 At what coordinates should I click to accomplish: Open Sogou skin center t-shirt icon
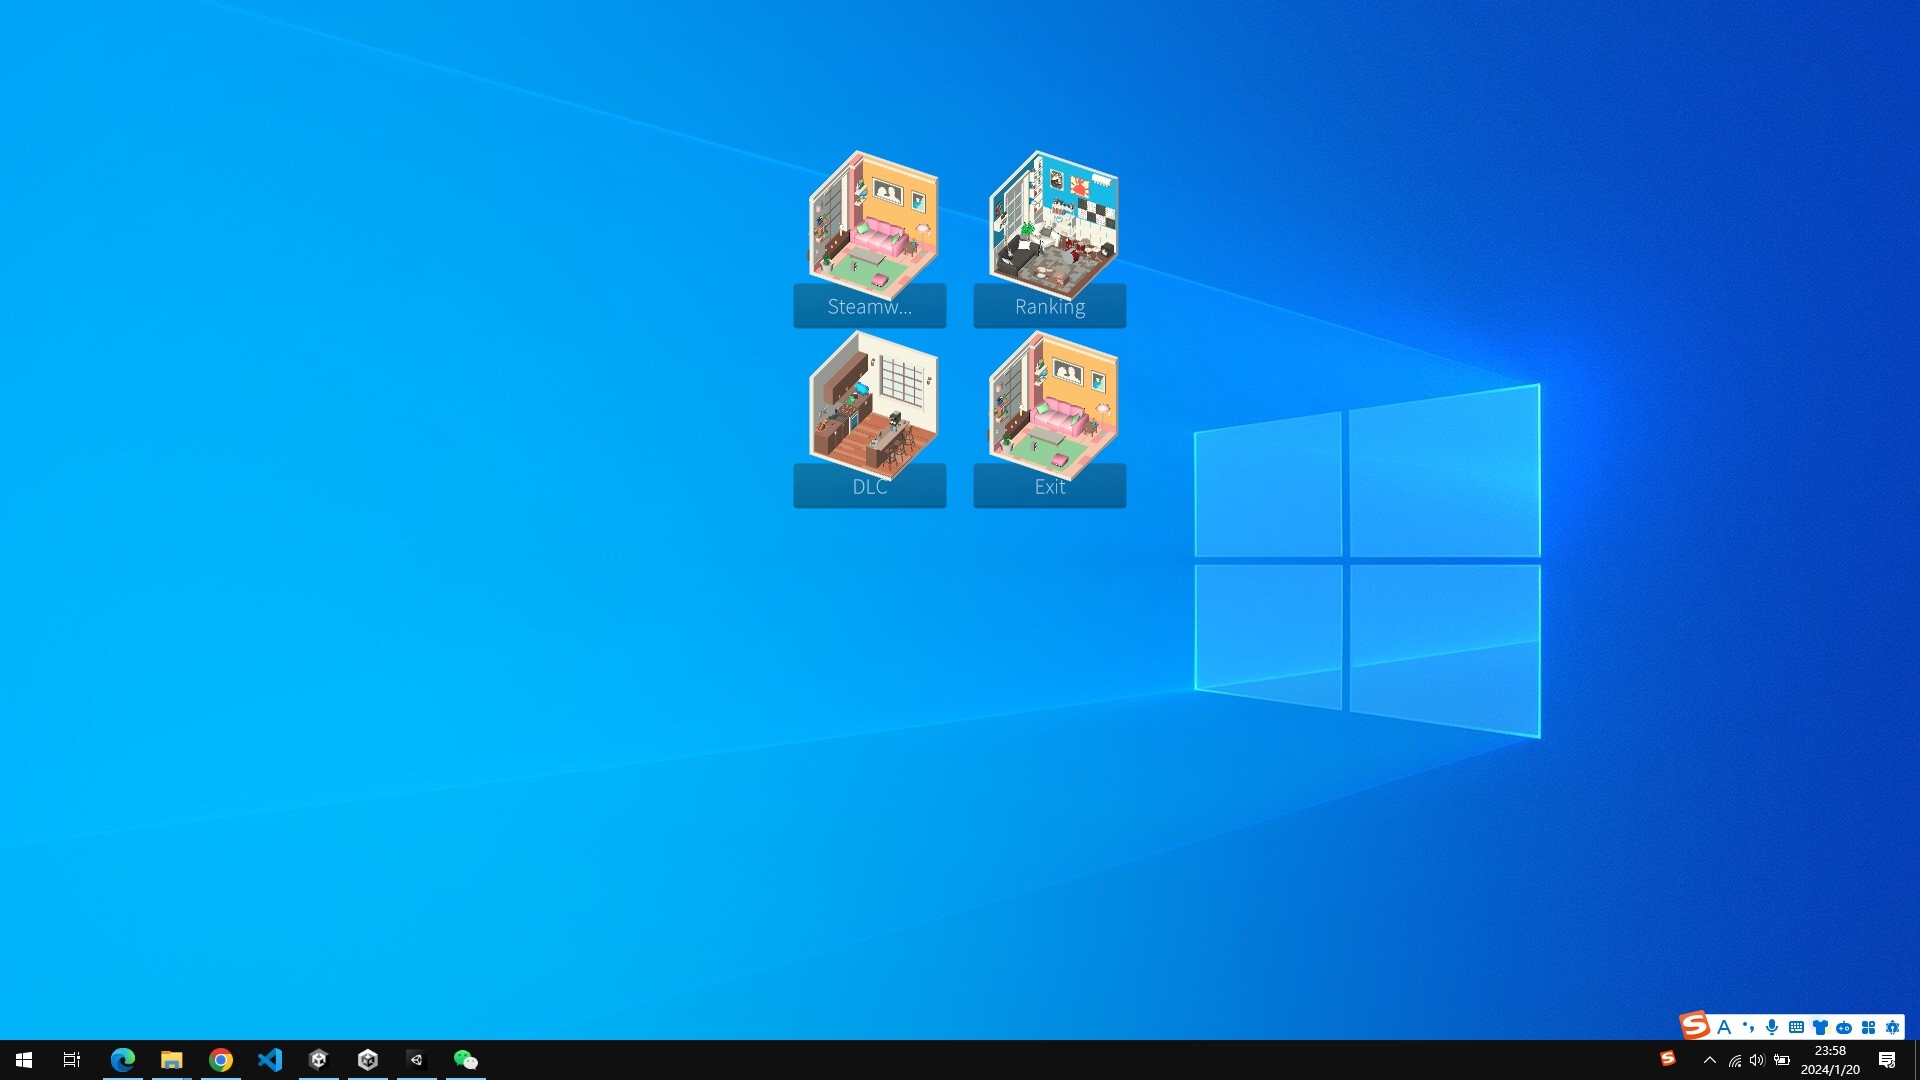point(1820,1027)
